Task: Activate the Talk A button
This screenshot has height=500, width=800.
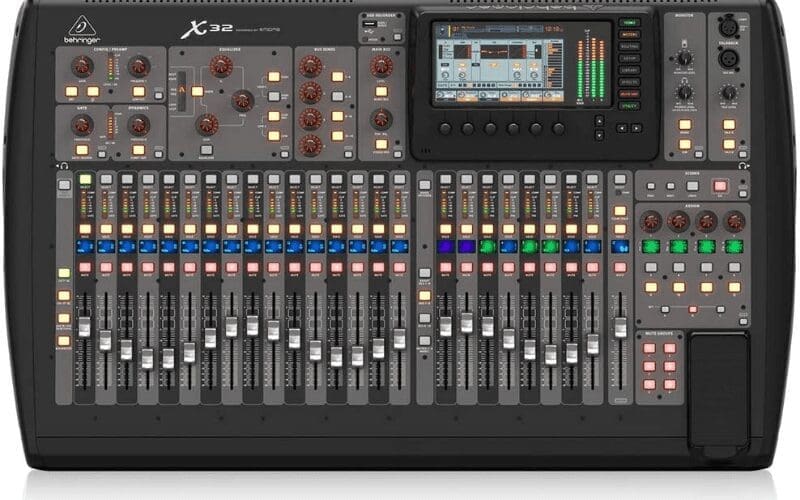Action: [729, 124]
